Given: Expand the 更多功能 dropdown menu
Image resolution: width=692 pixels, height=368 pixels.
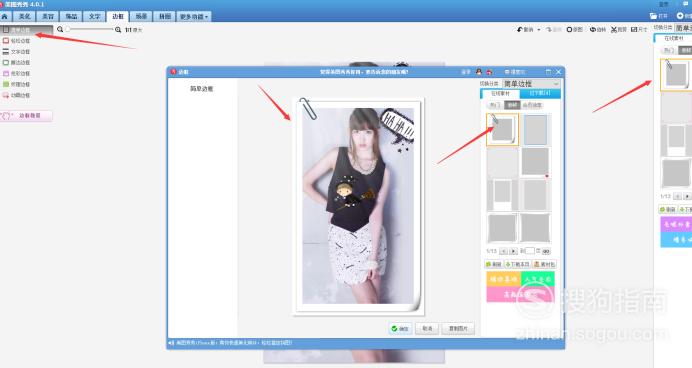Looking at the screenshot, I should coord(194,16).
